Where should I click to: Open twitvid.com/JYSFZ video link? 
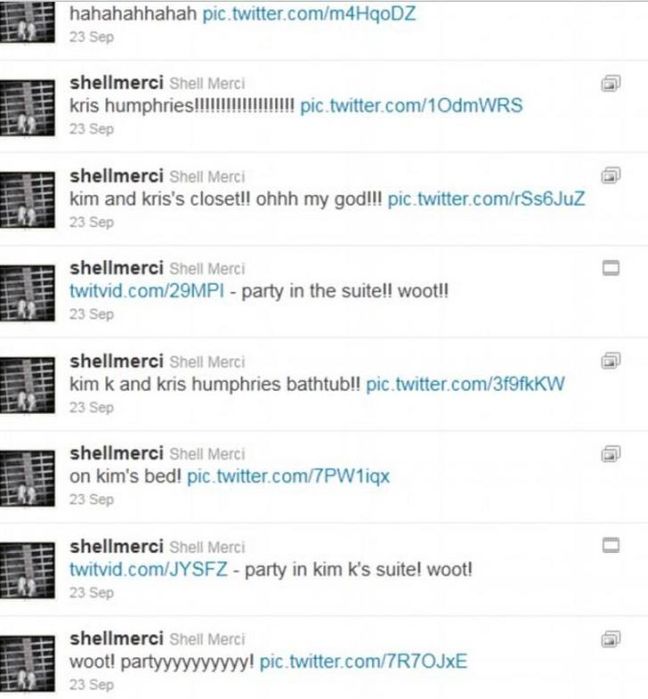(148, 569)
